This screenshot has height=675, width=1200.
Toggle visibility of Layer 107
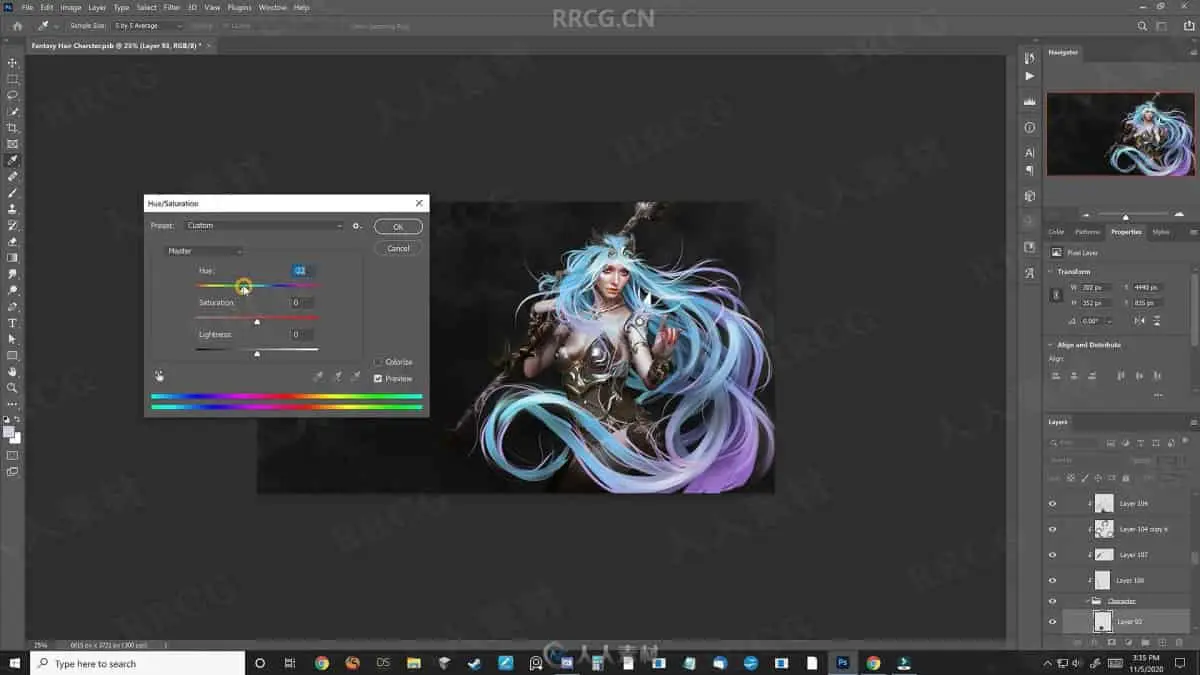pyautogui.click(x=1052, y=554)
